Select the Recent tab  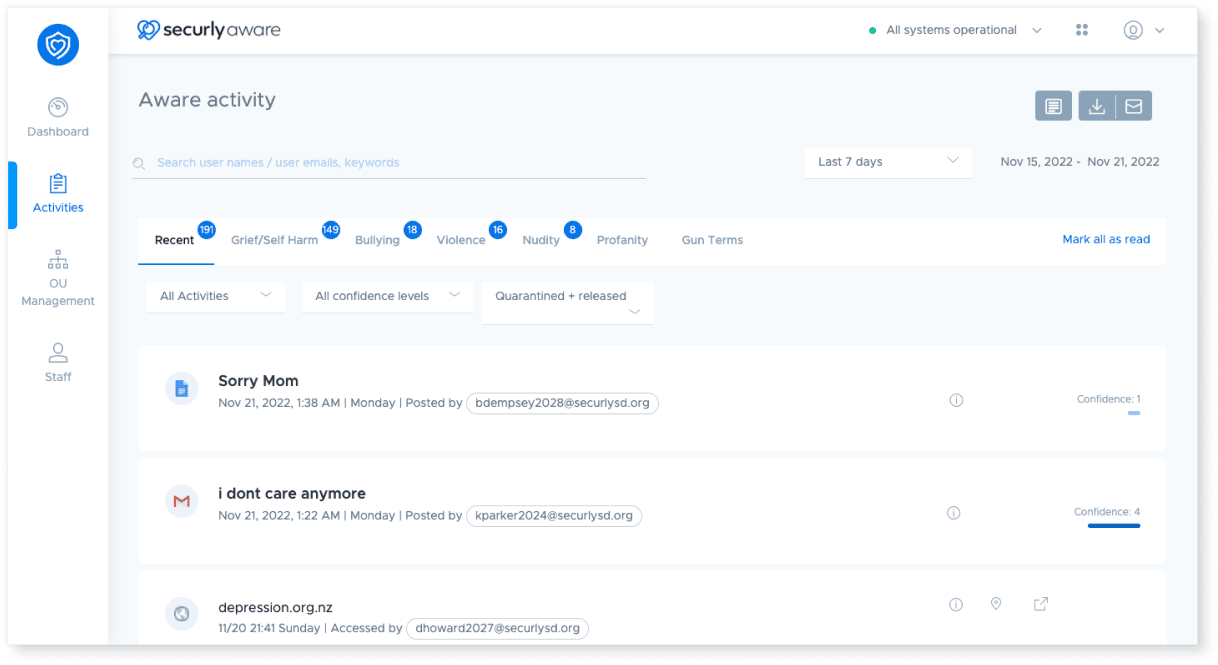(x=175, y=240)
